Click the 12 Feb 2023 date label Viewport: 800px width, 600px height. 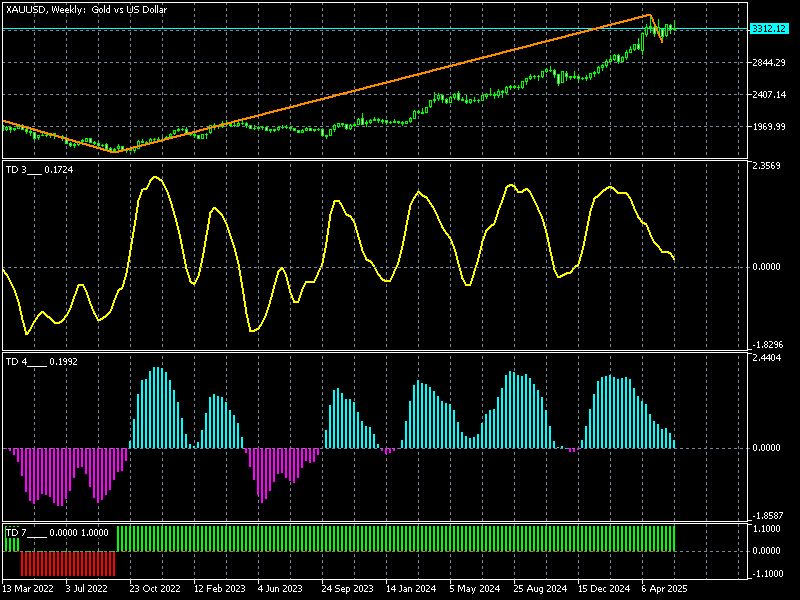pos(219,589)
